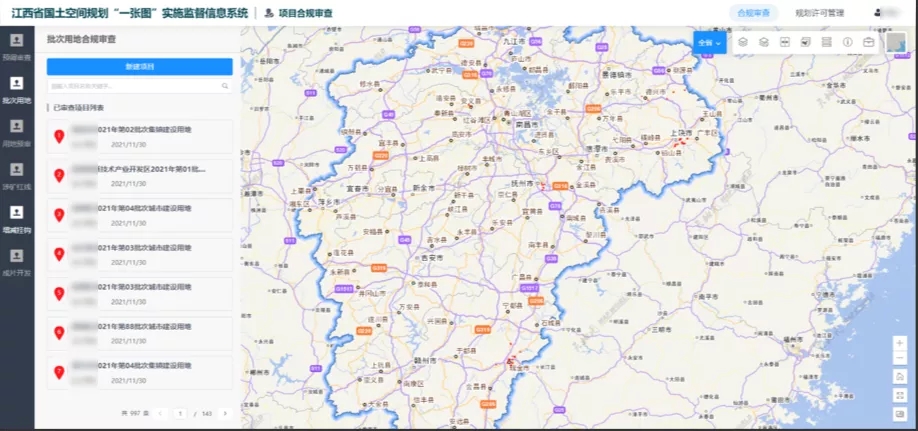Click the page number box in pagination
This screenshot has height=431, width=918.
(x=181, y=413)
